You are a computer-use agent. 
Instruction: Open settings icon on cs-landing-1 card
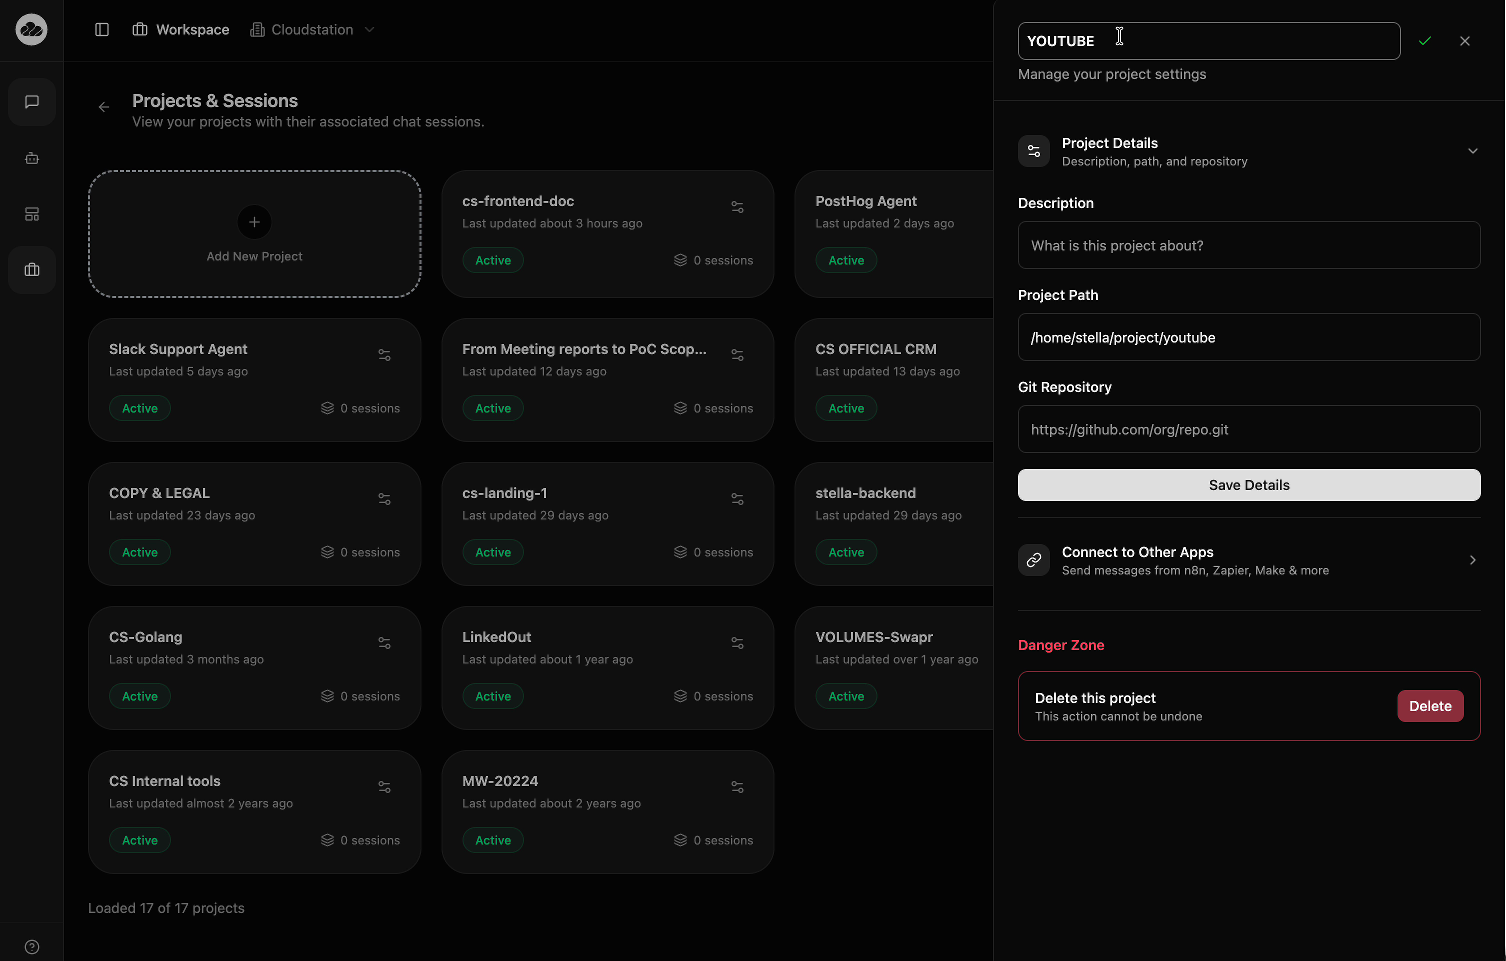(x=737, y=499)
